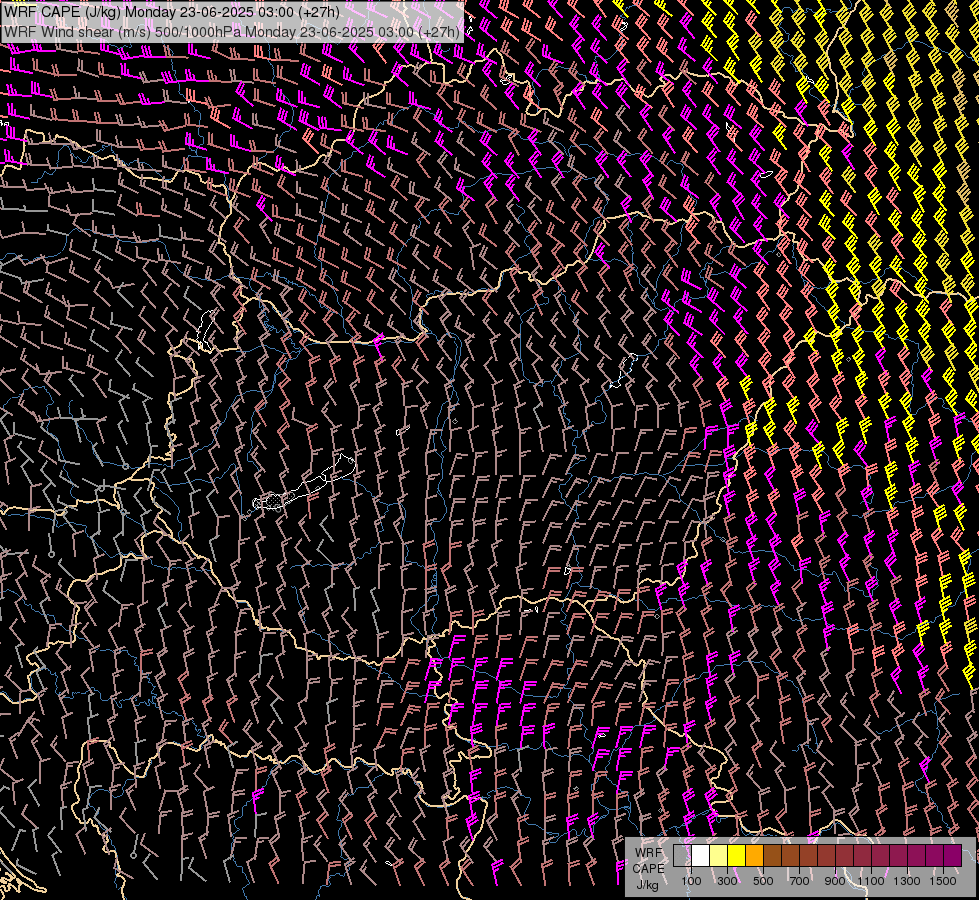Click the white 100–200 J/kg legend swatch
The width and height of the screenshot is (979, 900).
(701, 855)
